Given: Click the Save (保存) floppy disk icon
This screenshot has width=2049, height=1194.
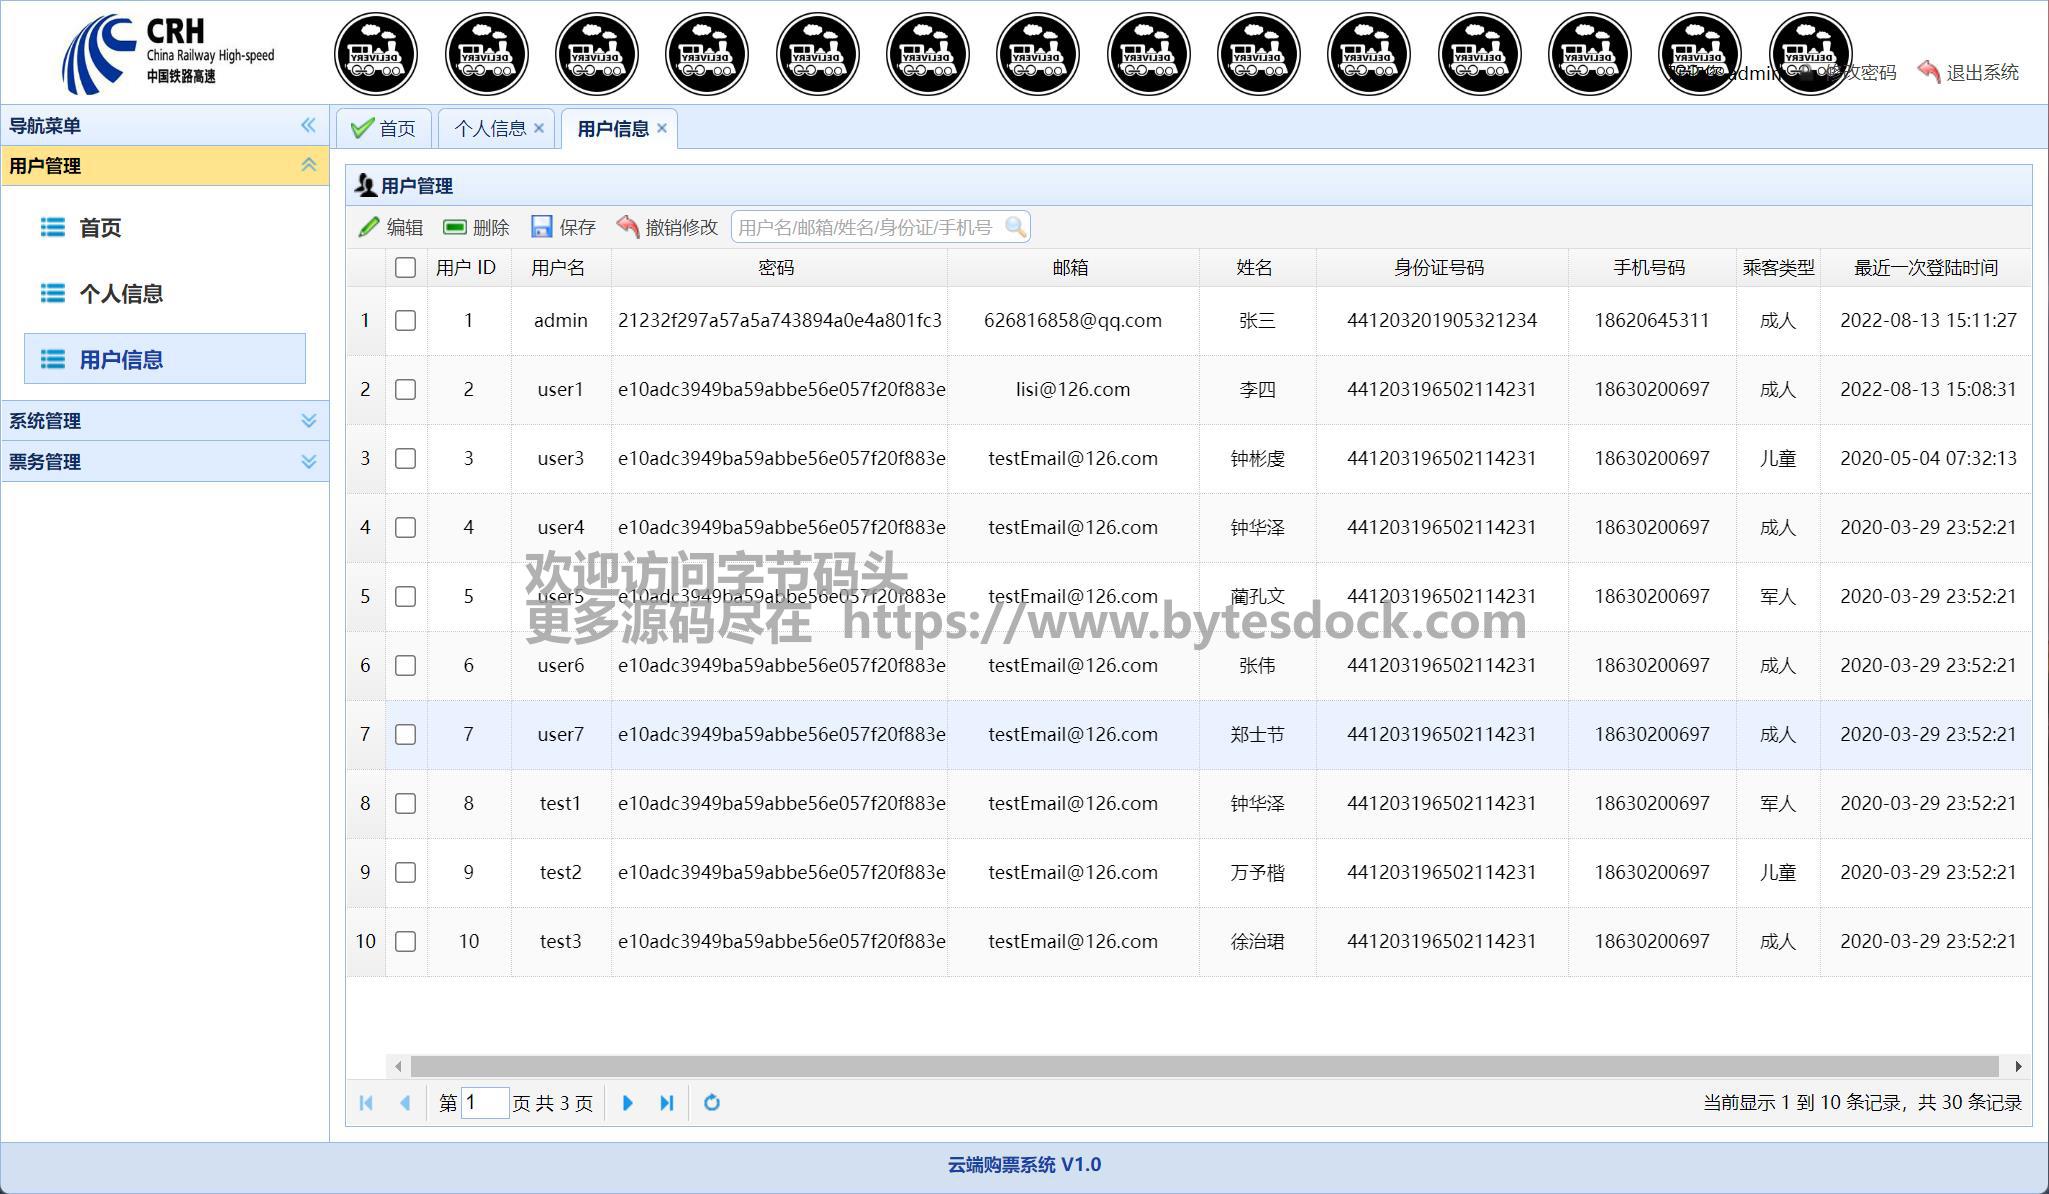Looking at the screenshot, I should 542,227.
